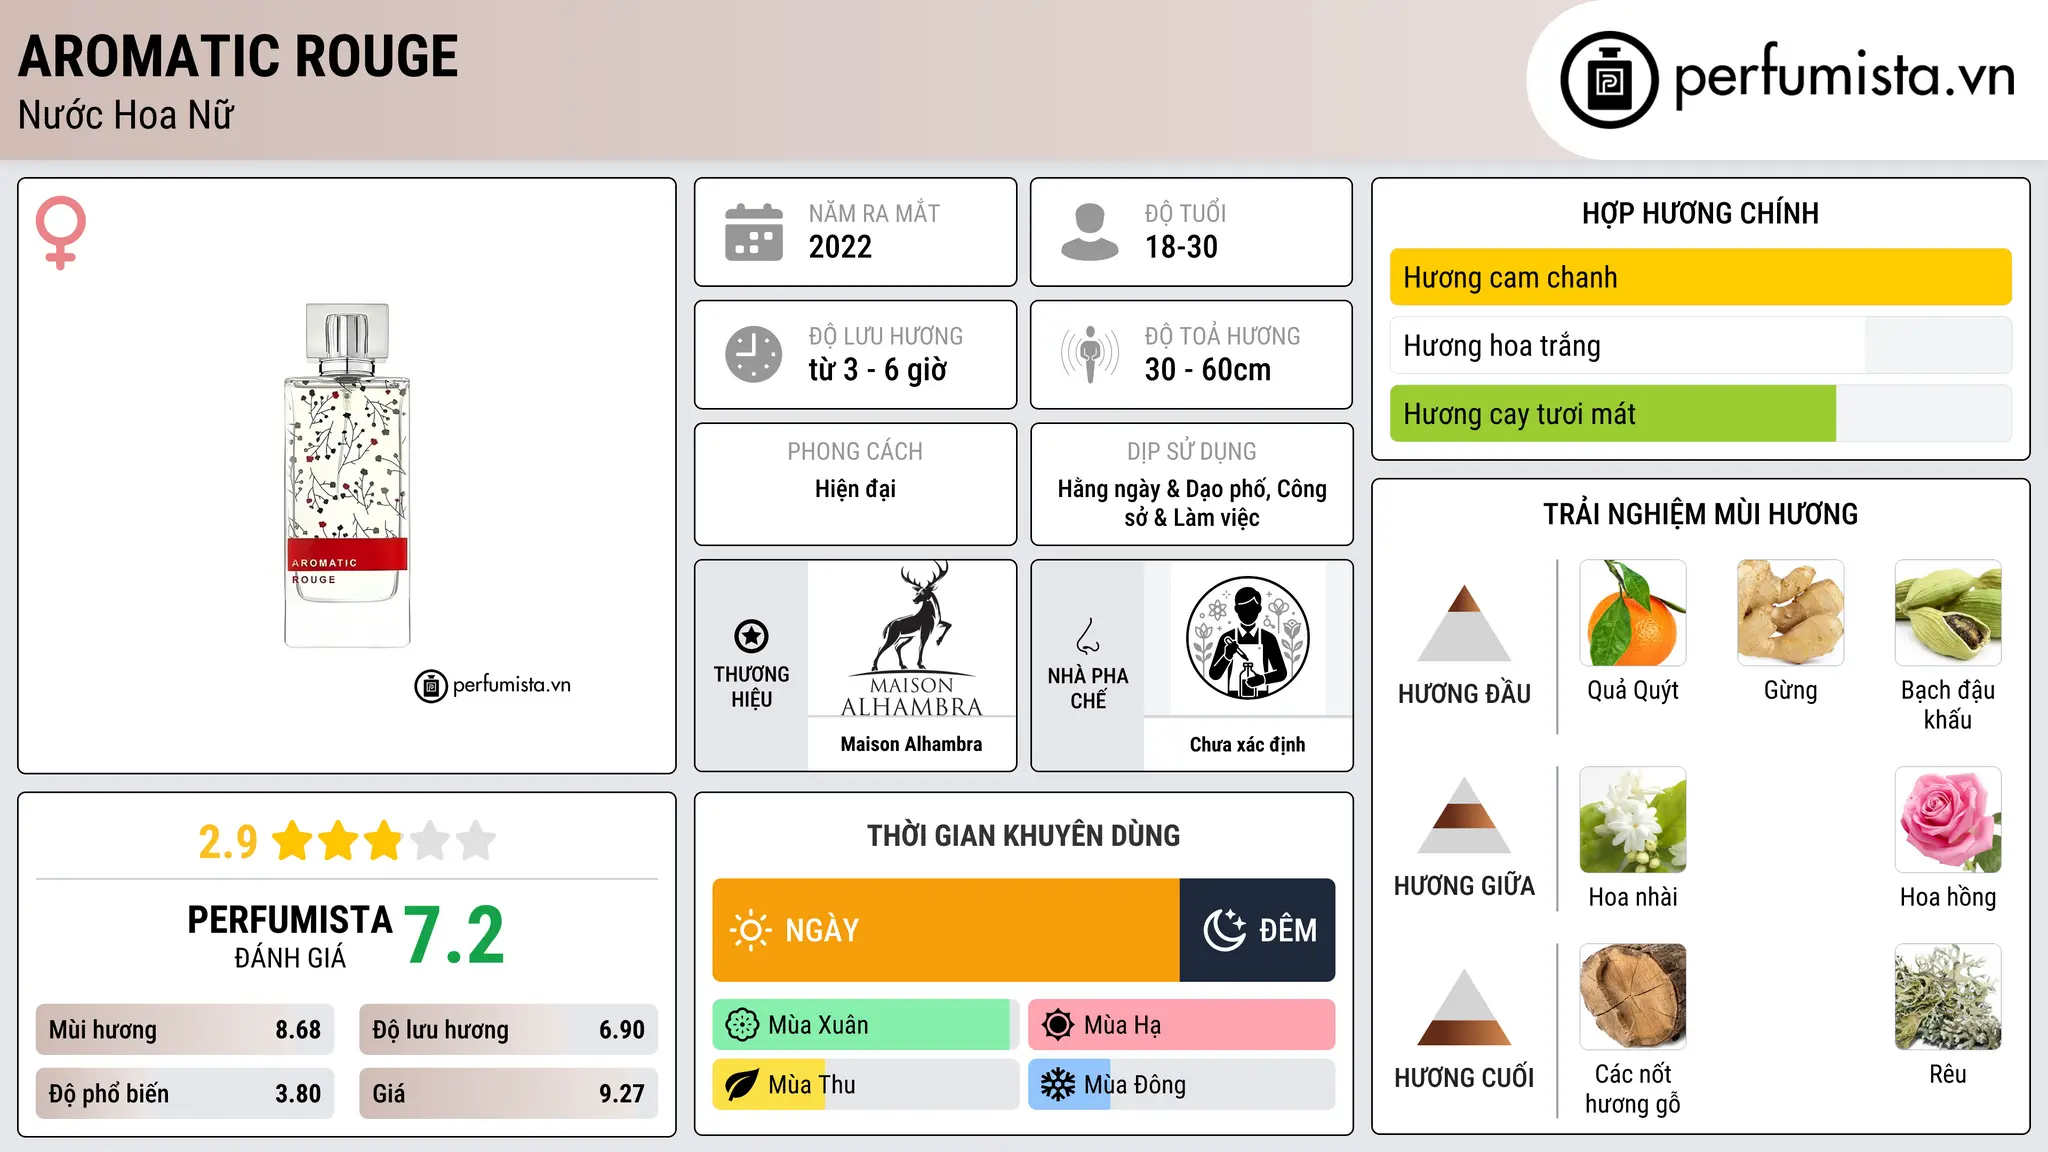
Task: Click the nose icon above Nhà pha chế
Action: click(x=1087, y=636)
